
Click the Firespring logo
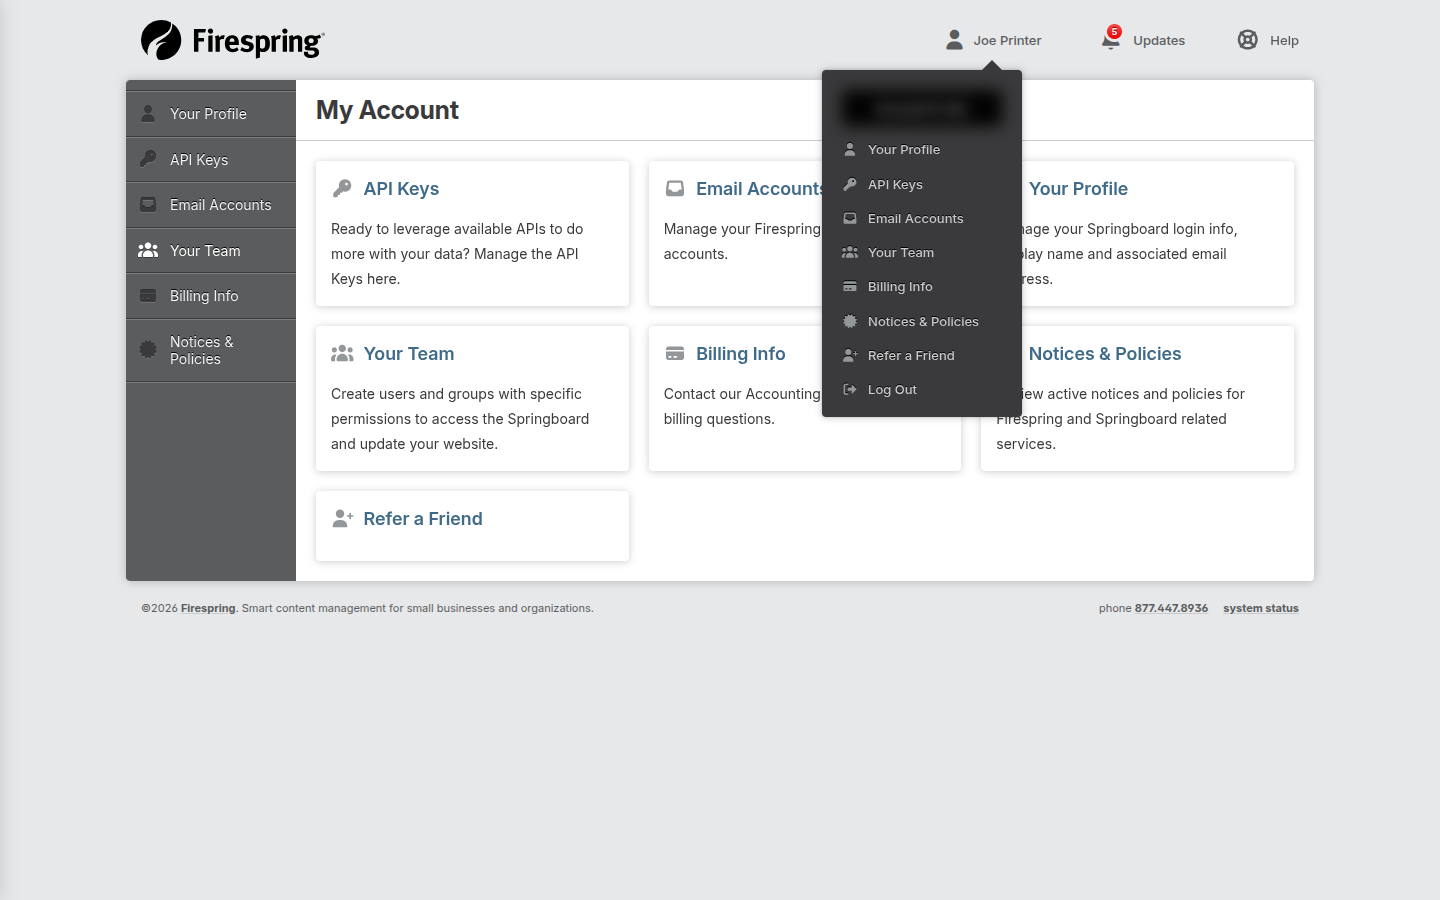(232, 40)
